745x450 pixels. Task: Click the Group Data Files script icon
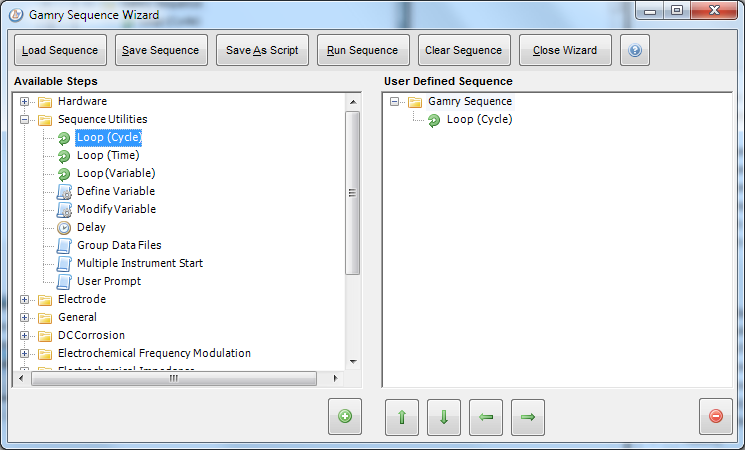click(x=64, y=246)
